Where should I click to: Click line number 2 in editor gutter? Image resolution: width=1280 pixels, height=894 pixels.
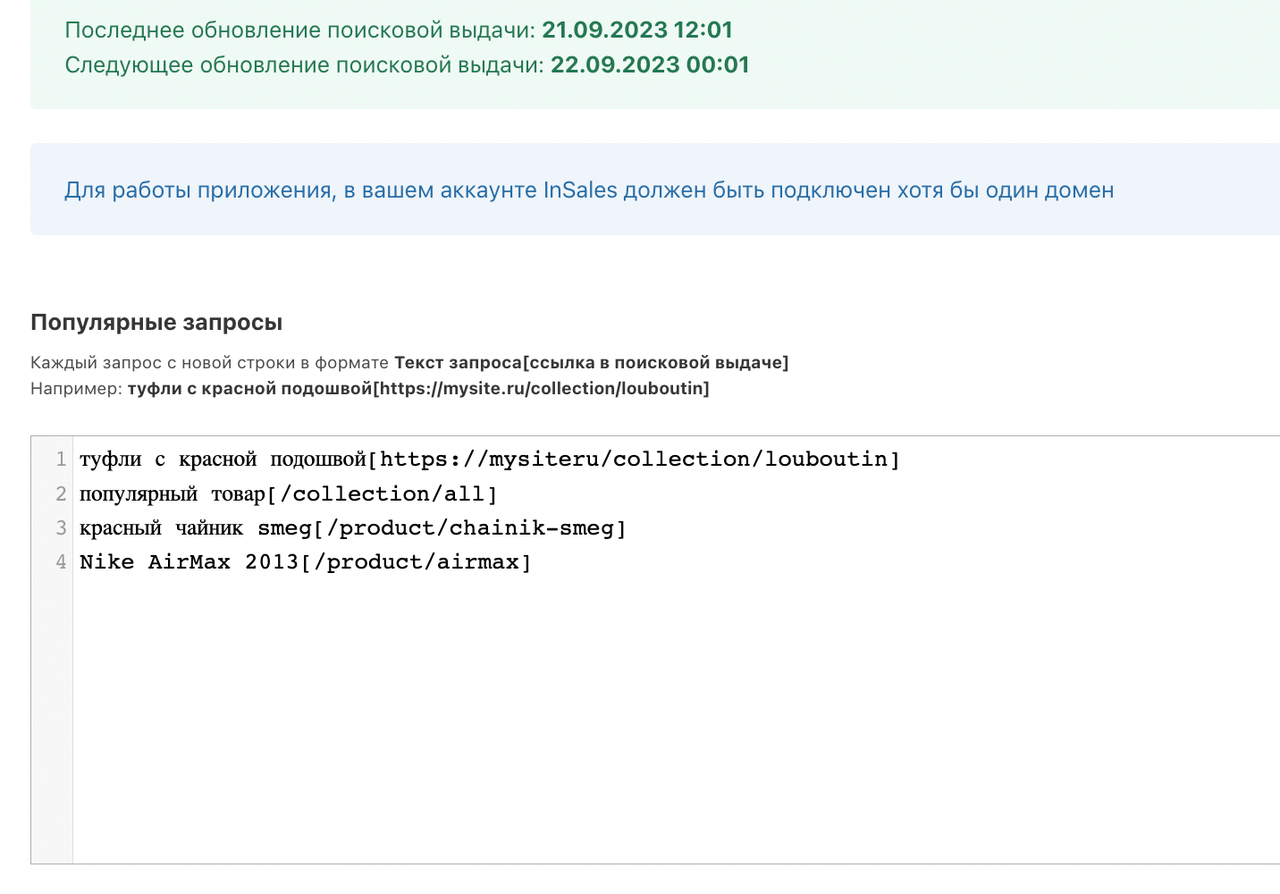[x=61, y=494]
